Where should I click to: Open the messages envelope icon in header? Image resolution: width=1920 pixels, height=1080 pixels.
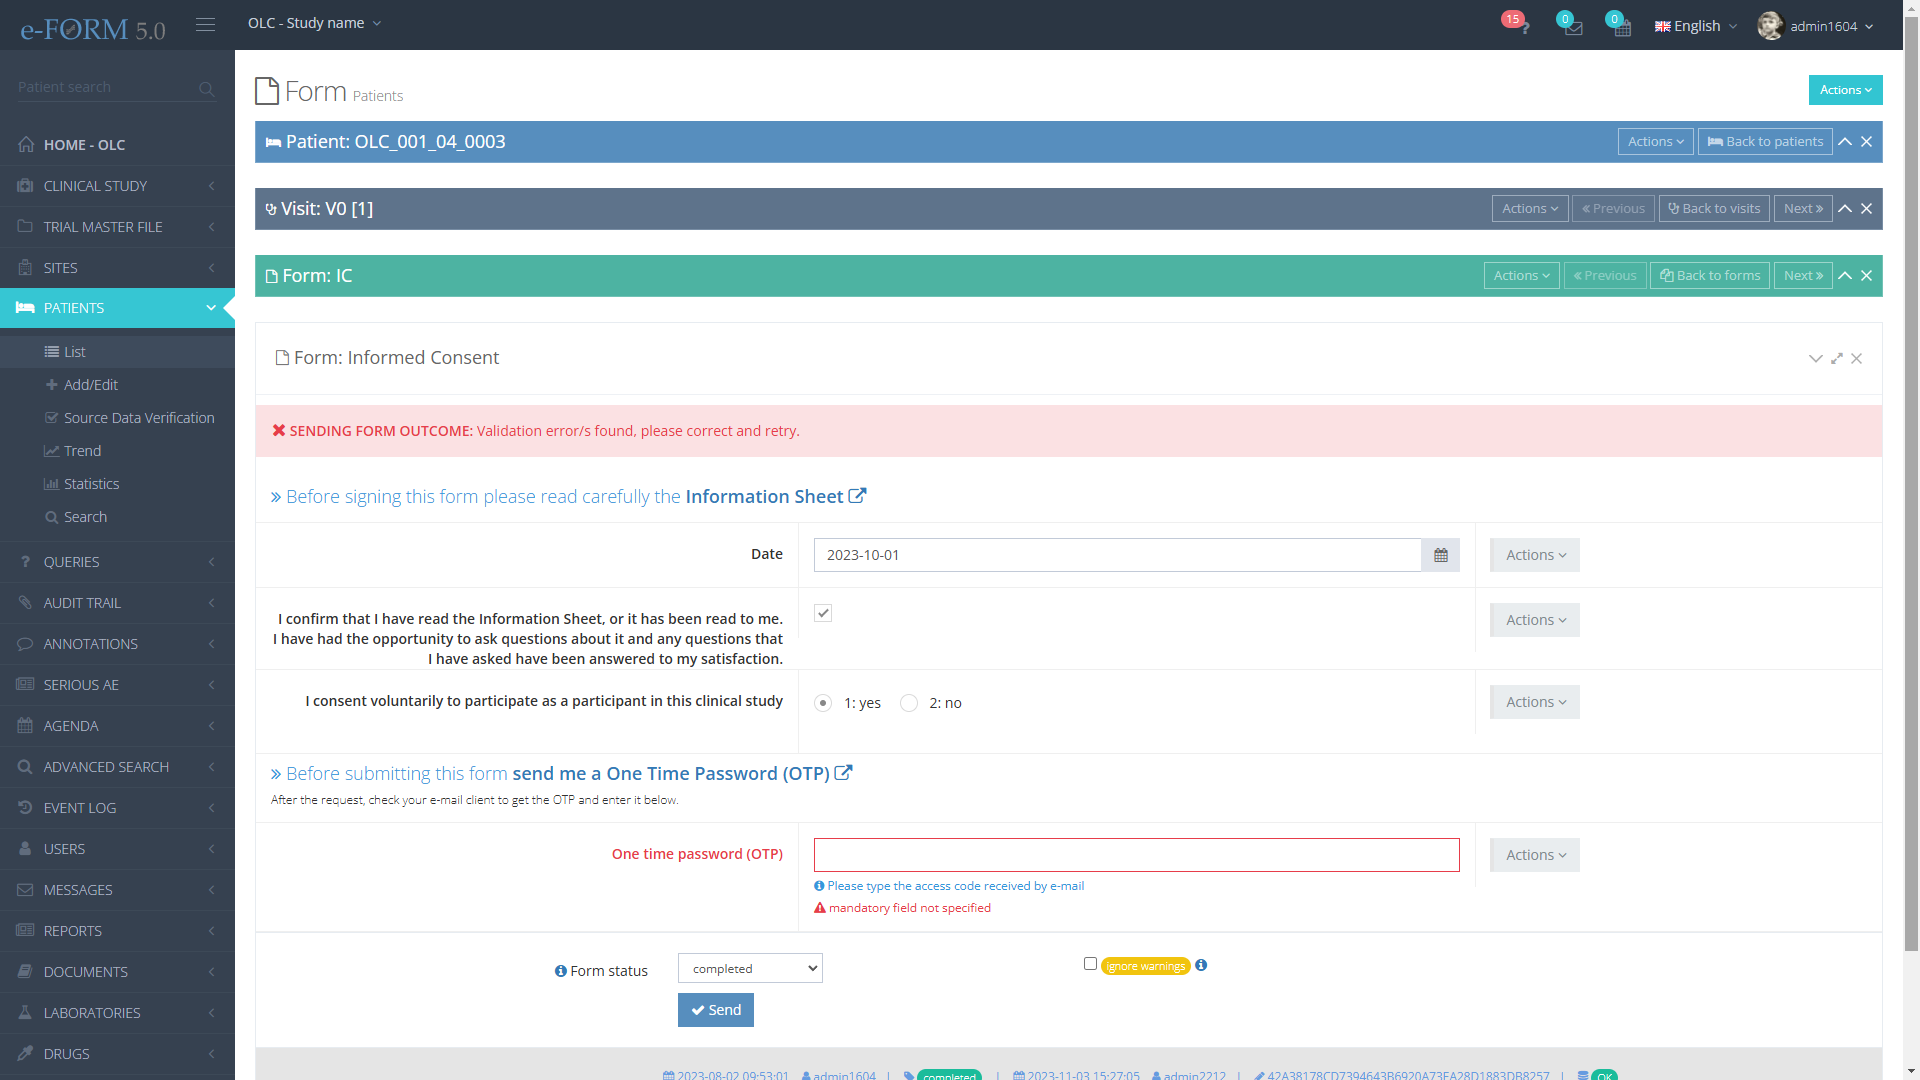1573,27
